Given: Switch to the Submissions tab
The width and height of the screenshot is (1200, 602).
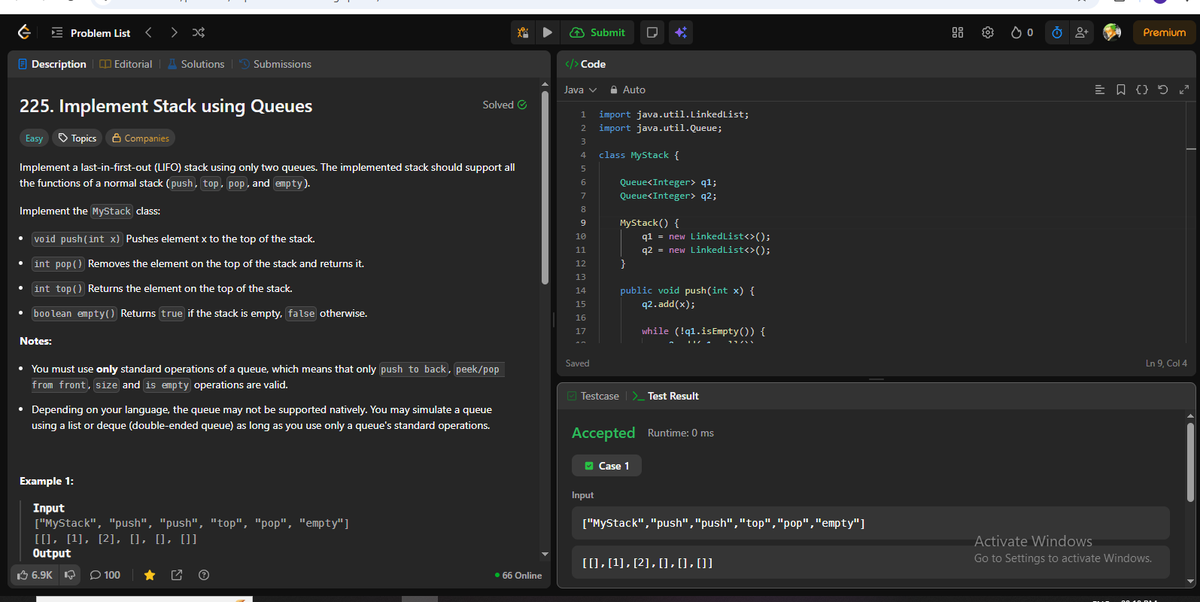Looking at the screenshot, I should point(275,64).
